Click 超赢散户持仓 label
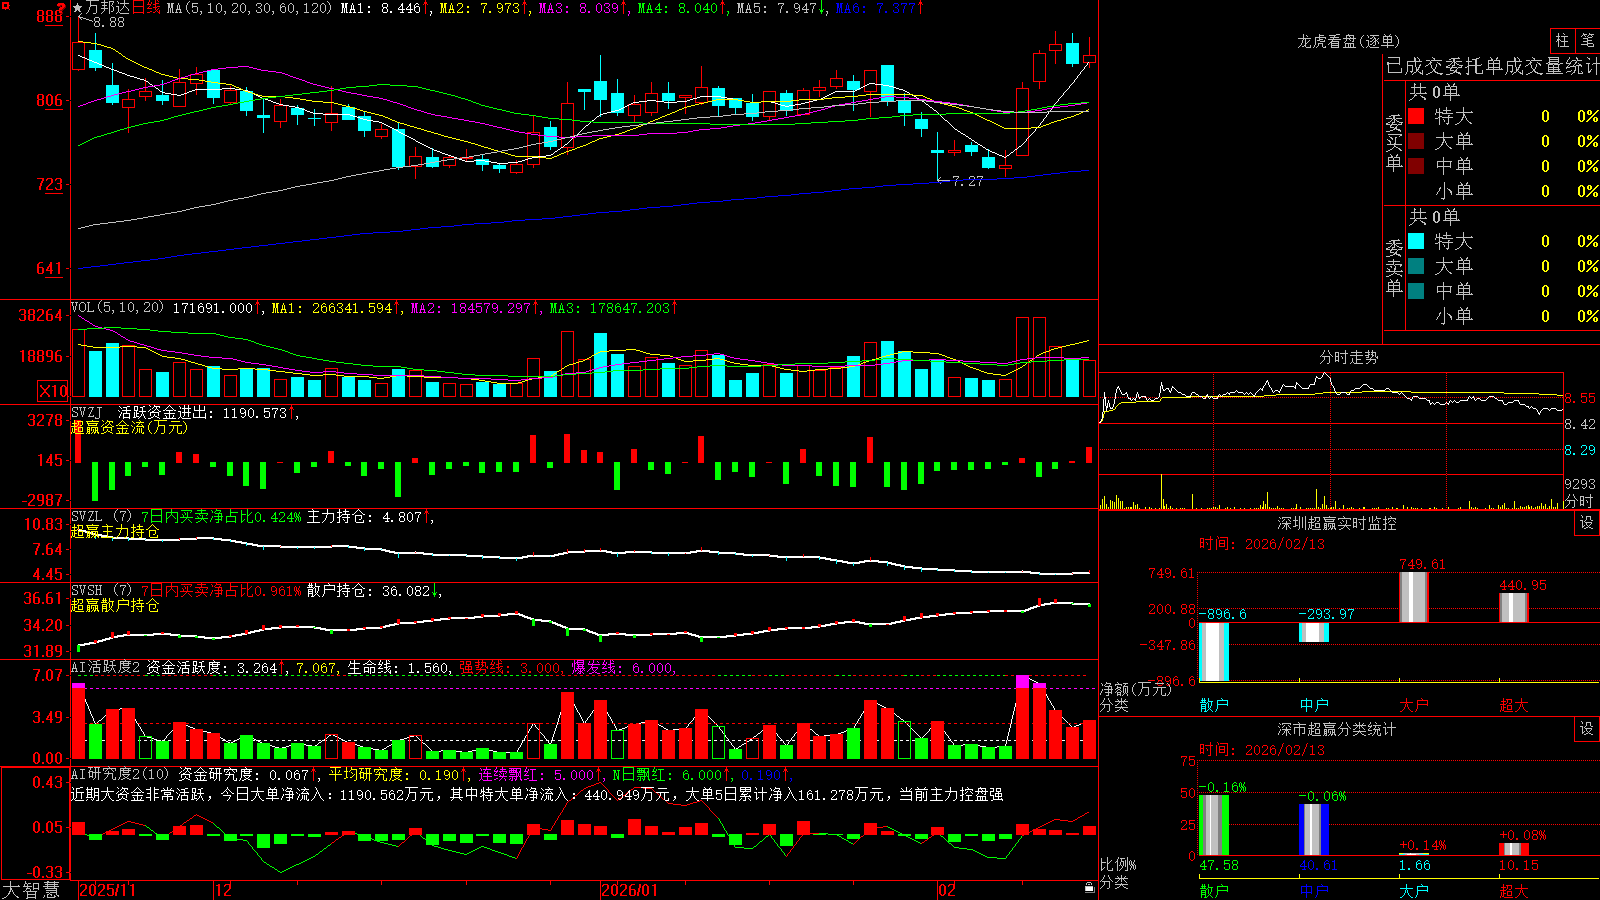The image size is (1600, 900). [115, 605]
